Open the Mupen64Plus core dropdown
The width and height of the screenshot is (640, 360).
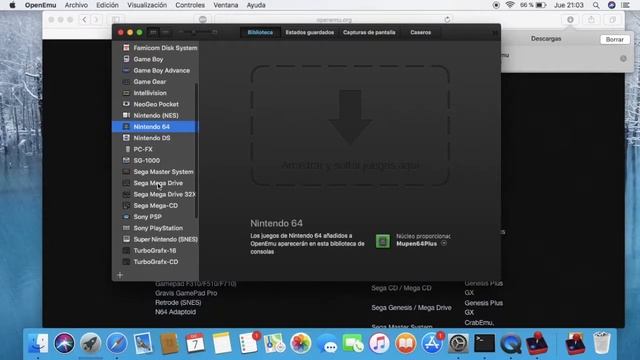point(444,243)
